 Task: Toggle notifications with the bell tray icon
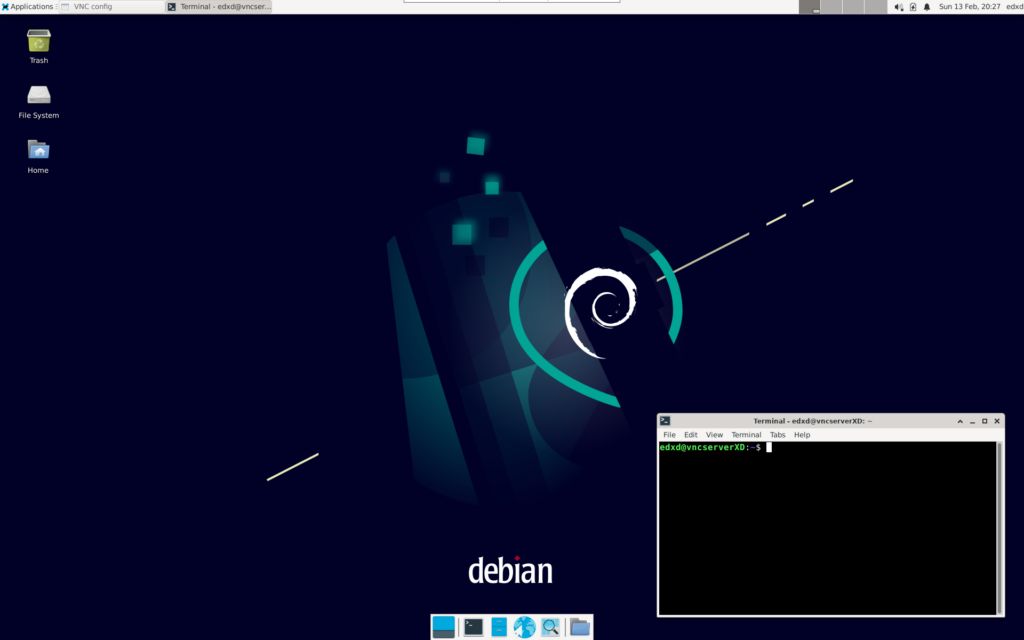click(x=928, y=7)
